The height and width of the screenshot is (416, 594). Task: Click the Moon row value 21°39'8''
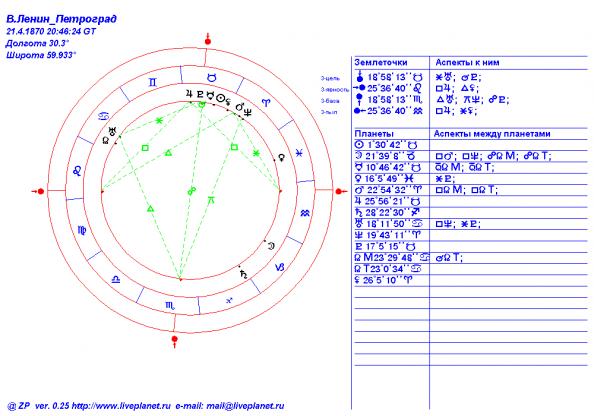point(385,156)
